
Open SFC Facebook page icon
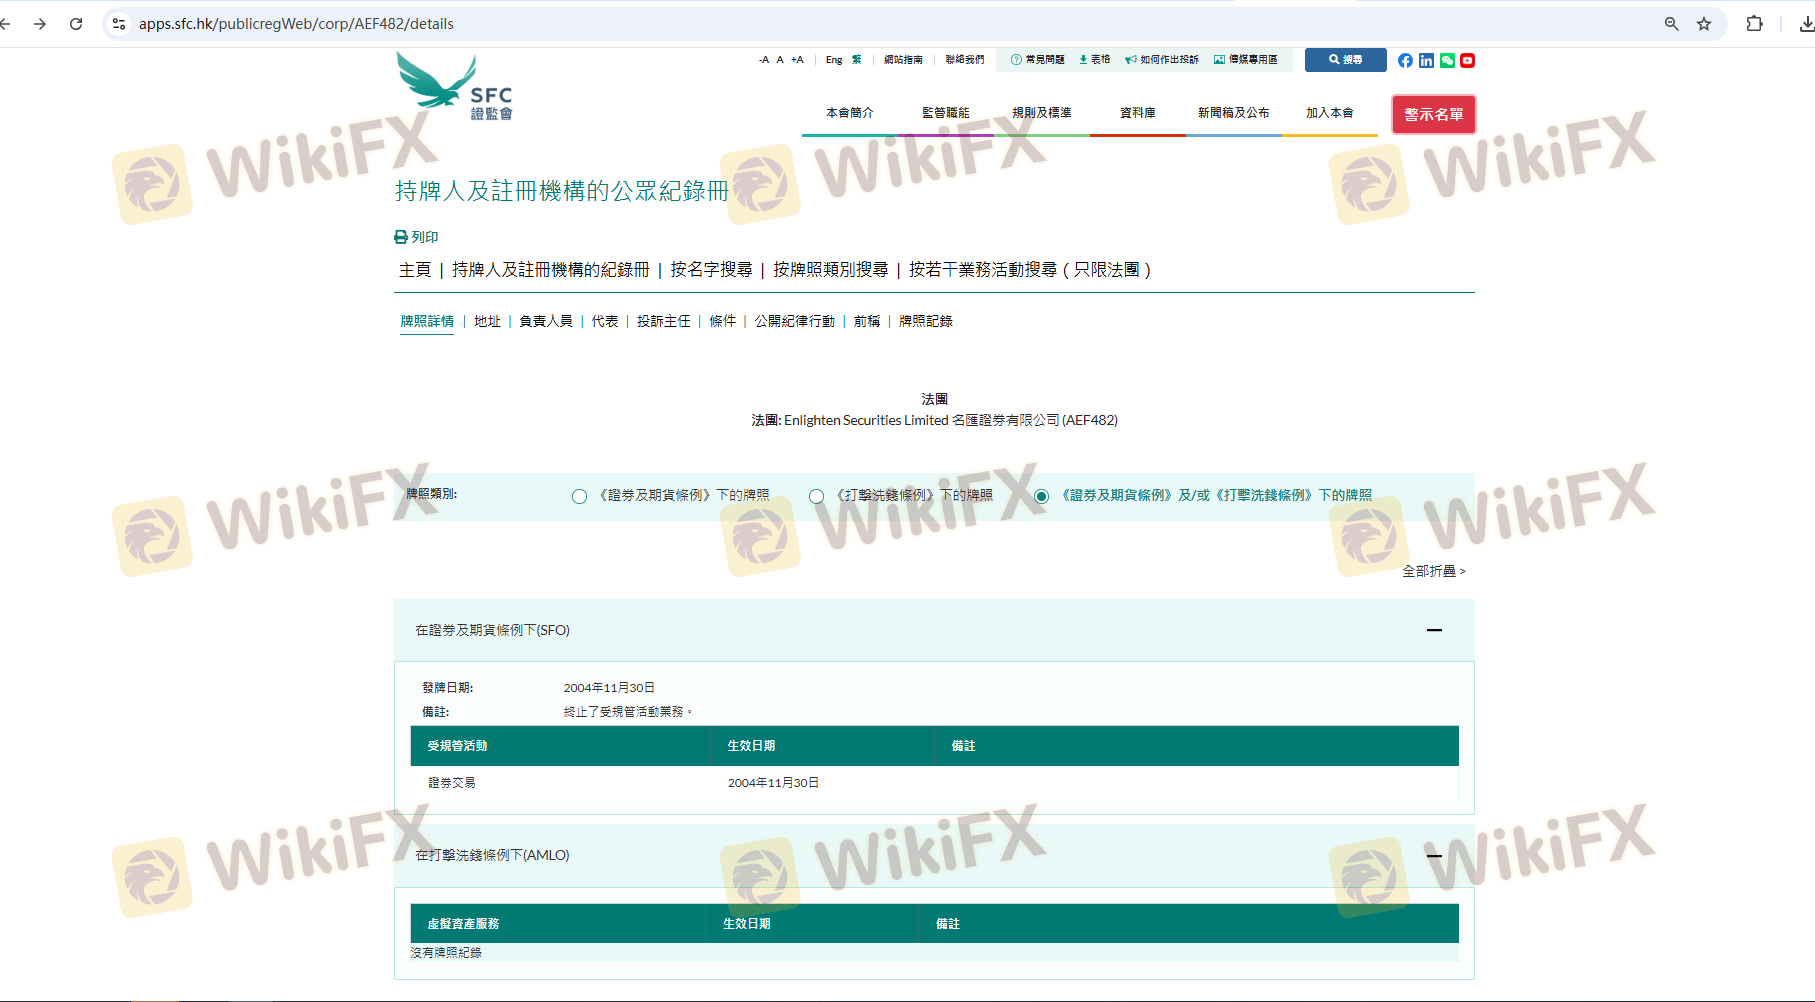(1405, 61)
